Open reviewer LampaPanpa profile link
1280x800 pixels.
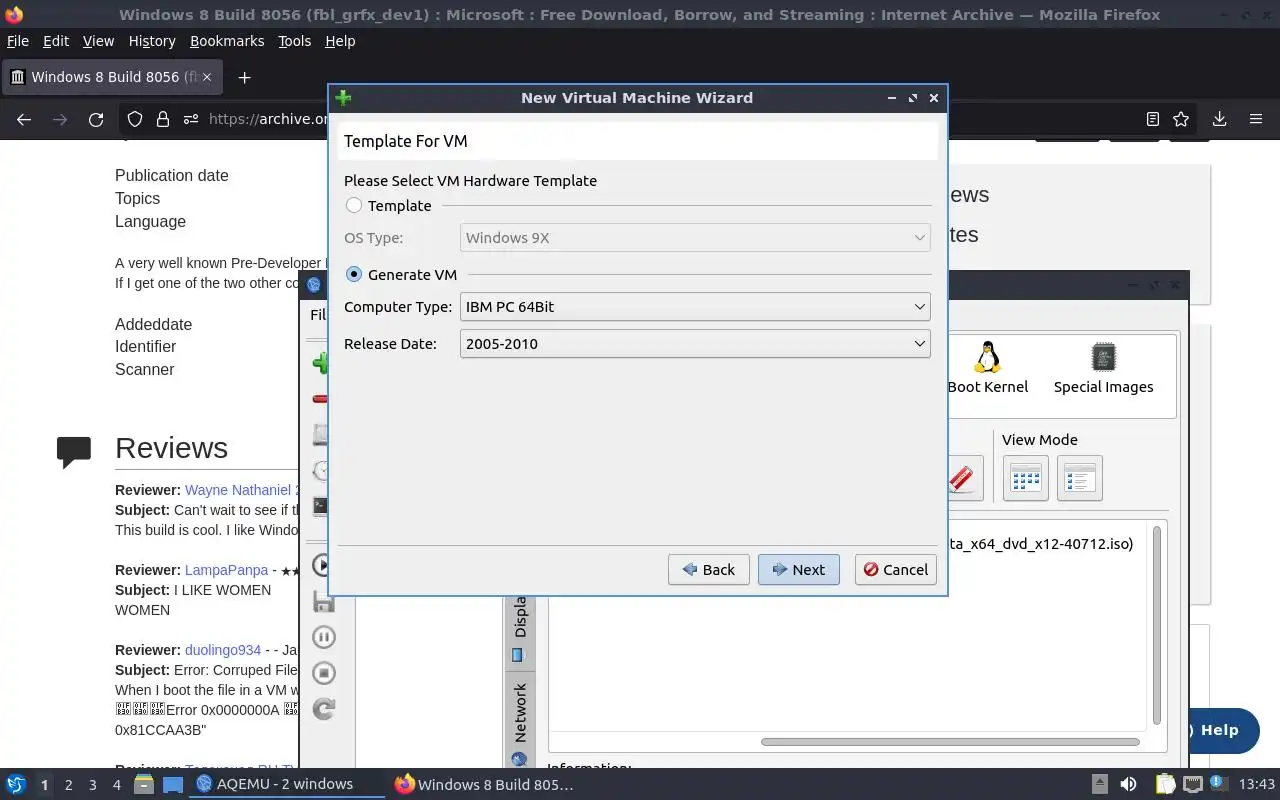click(226, 570)
